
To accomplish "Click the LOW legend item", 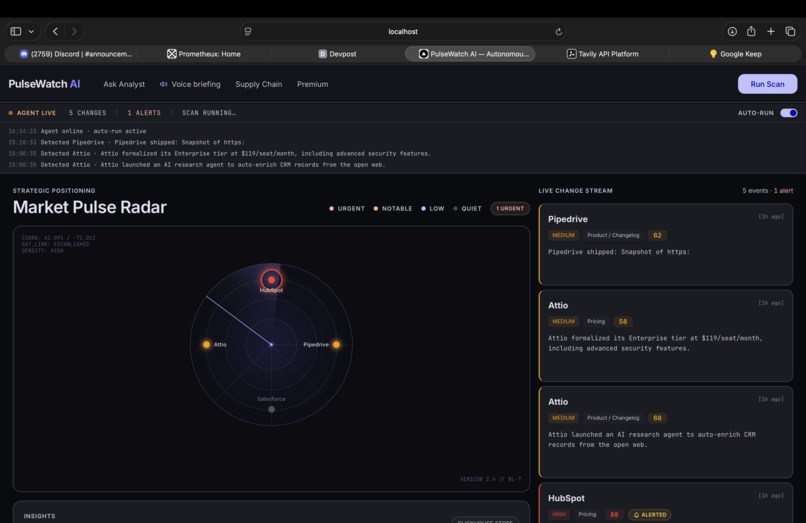I will pos(432,209).
